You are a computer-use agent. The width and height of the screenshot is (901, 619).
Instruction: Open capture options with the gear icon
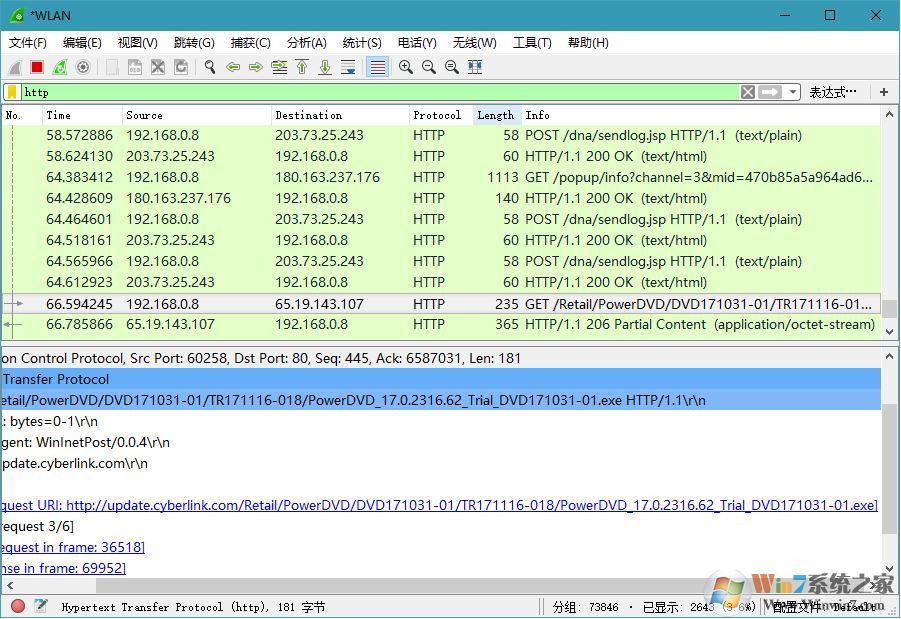(x=82, y=67)
